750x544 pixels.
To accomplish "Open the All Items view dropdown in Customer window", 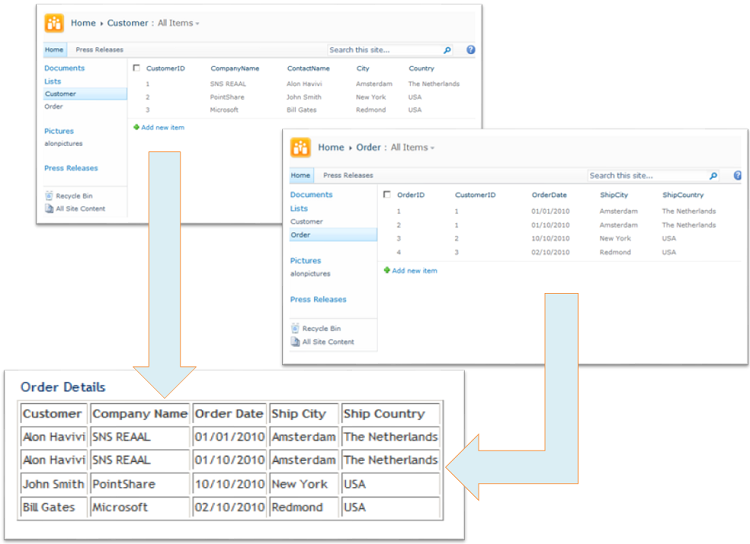I will coord(178,23).
